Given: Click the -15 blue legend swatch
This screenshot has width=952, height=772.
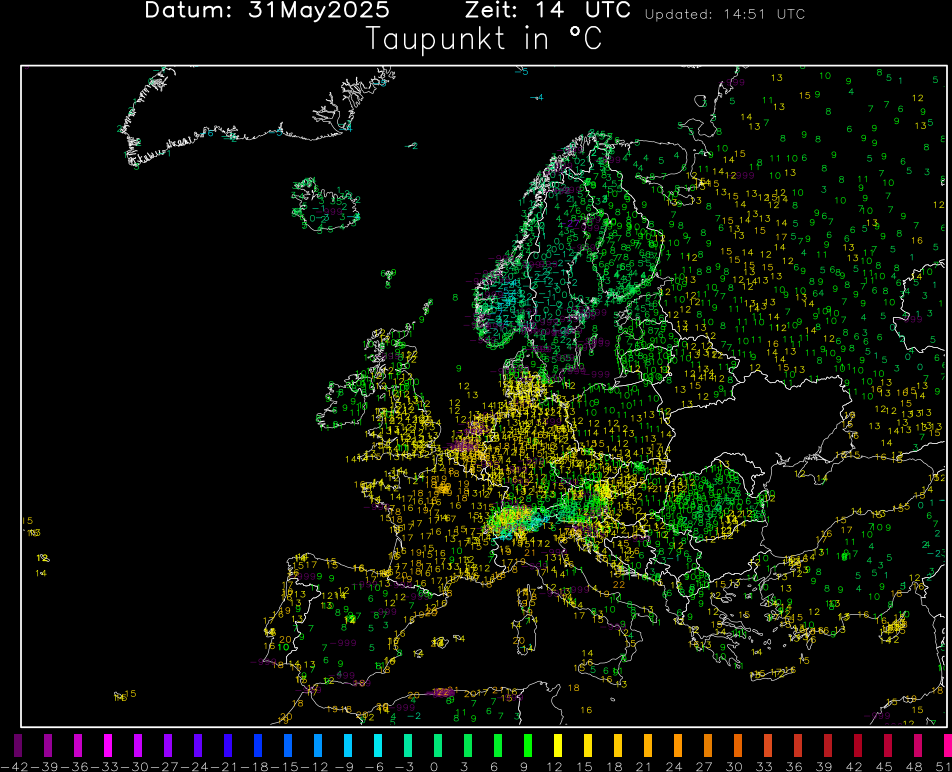Looking at the screenshot, I should (x=288, y=745).
